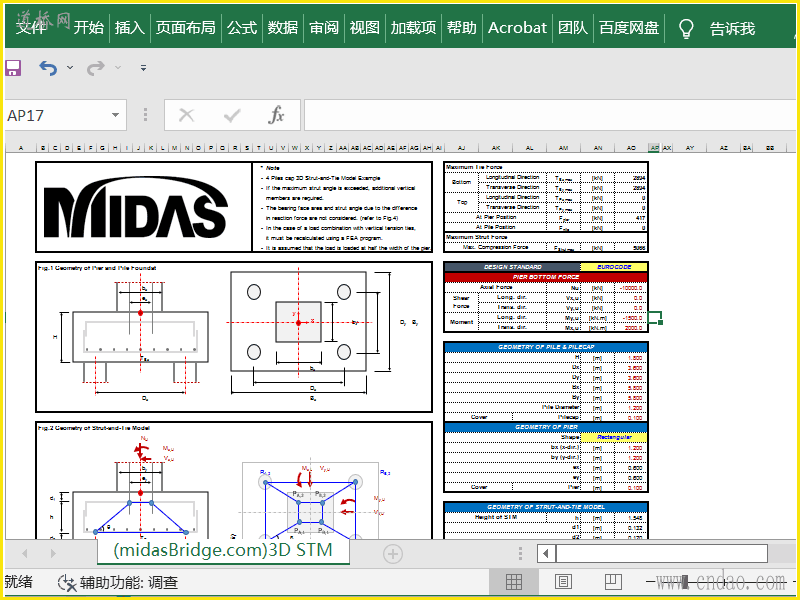Open the 视图 ribbon tab
Screen dimensions: 800x600
[x=364, y=28]
